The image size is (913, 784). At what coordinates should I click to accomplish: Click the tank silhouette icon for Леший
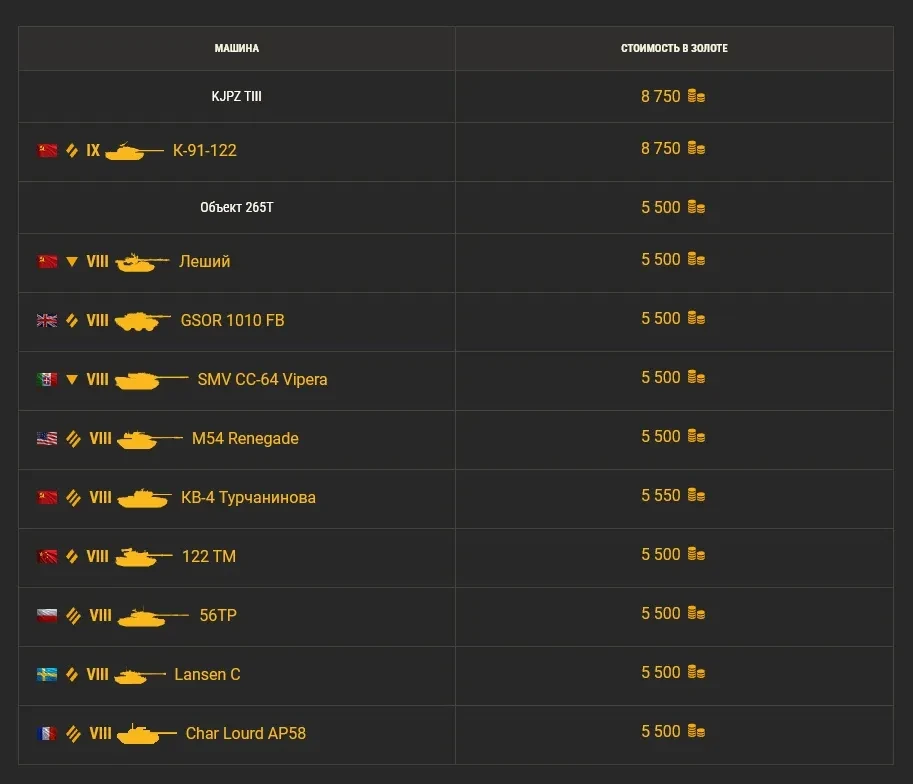[142, 263]
